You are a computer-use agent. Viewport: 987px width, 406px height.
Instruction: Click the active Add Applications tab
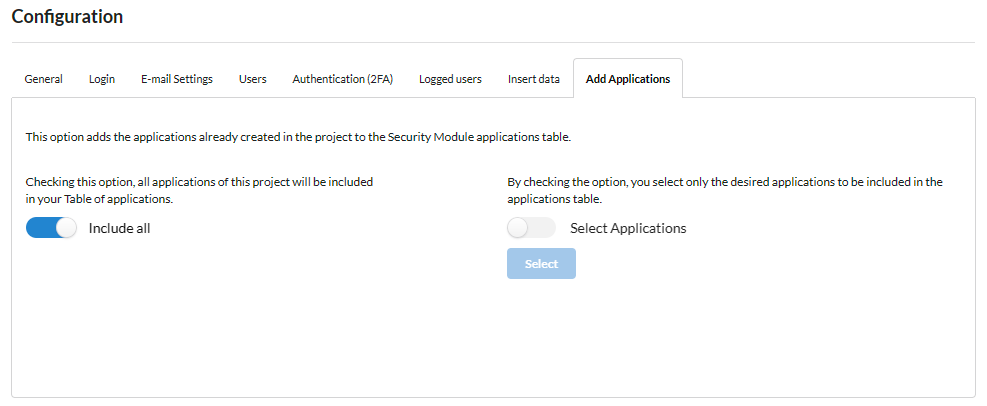[627, 79]
